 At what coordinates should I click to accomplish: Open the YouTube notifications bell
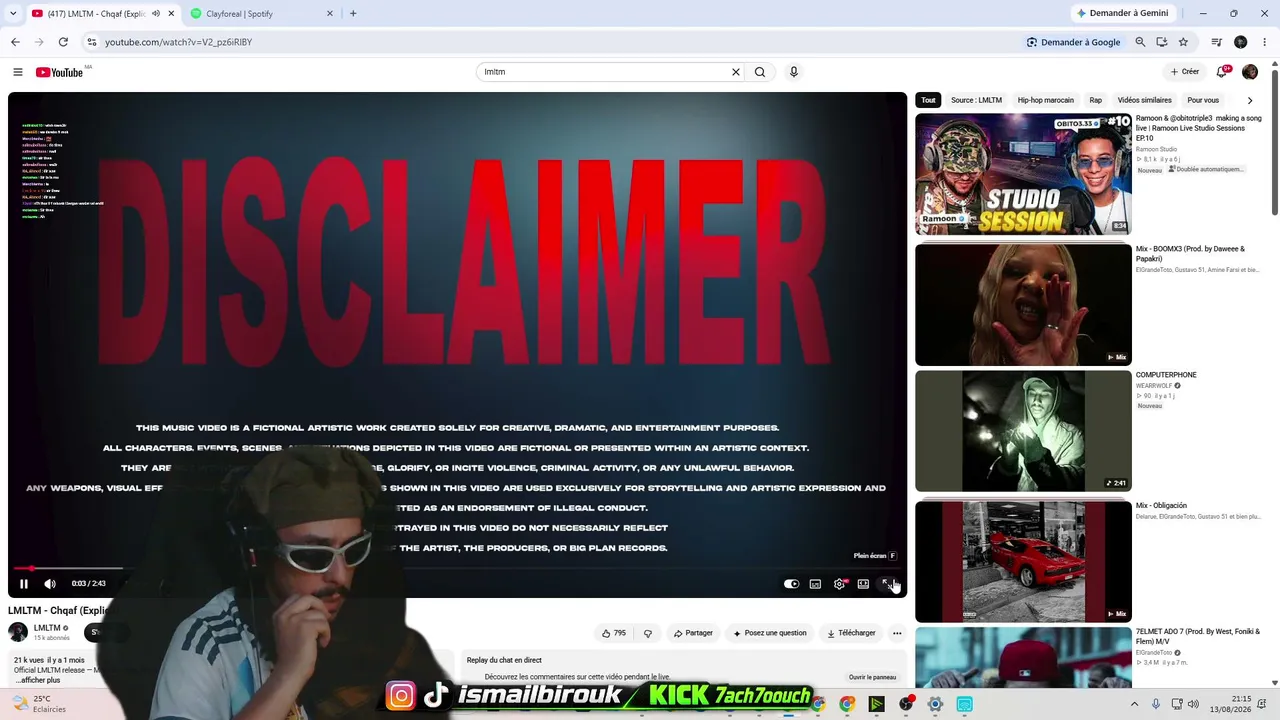1221,72
